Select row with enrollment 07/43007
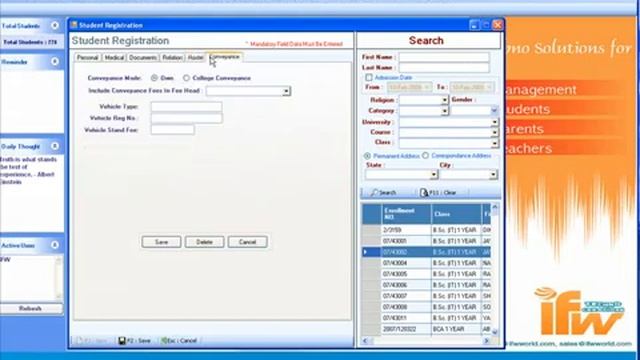640x360 pixels. point(427,296)
